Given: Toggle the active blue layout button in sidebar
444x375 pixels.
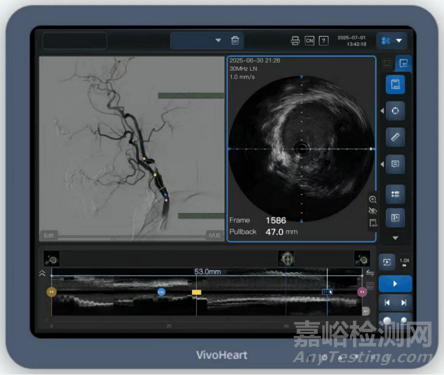Looking at the screenshot, I should 395,84.
